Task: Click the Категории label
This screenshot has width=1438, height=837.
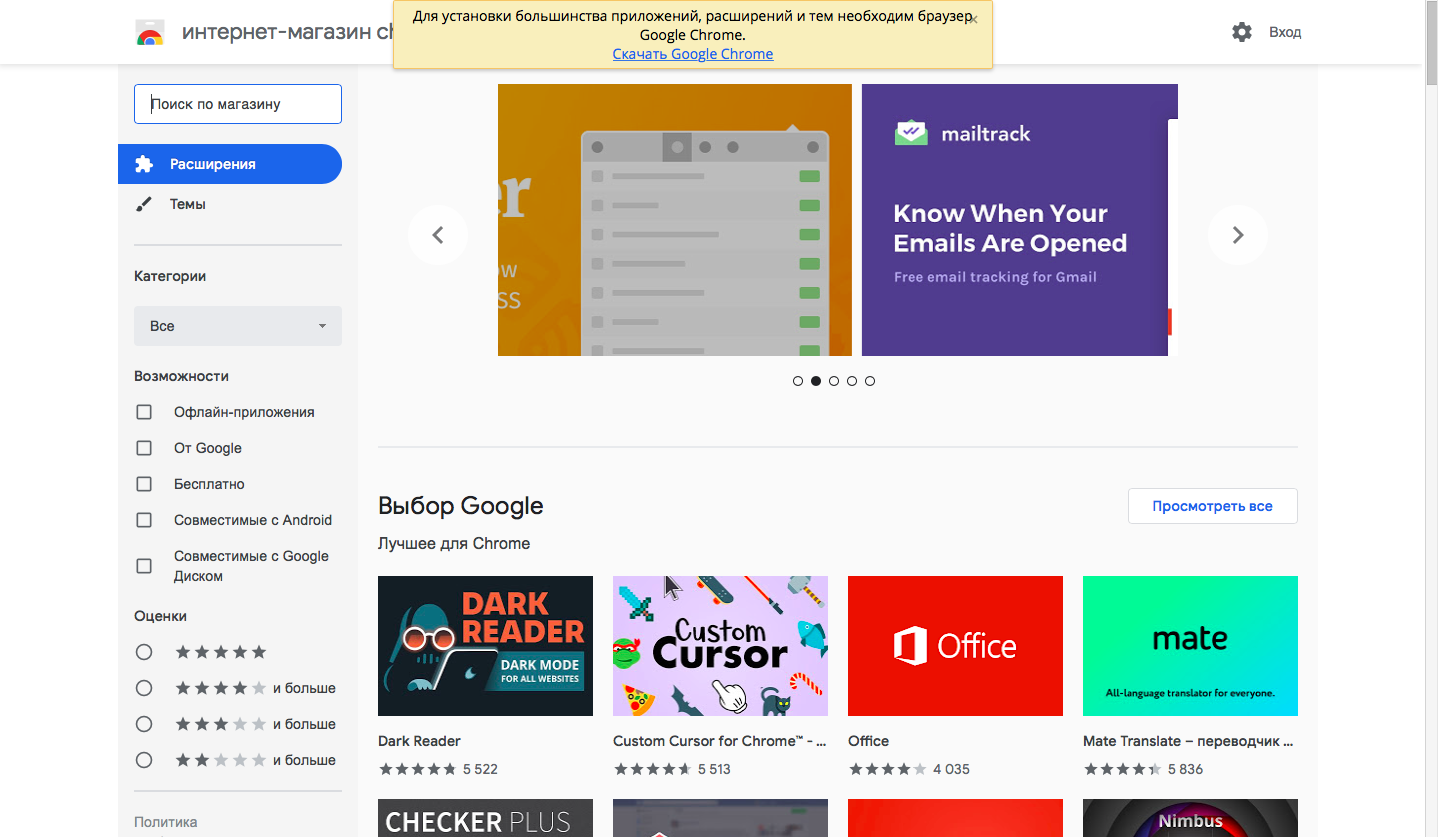Action: (170, 276)
